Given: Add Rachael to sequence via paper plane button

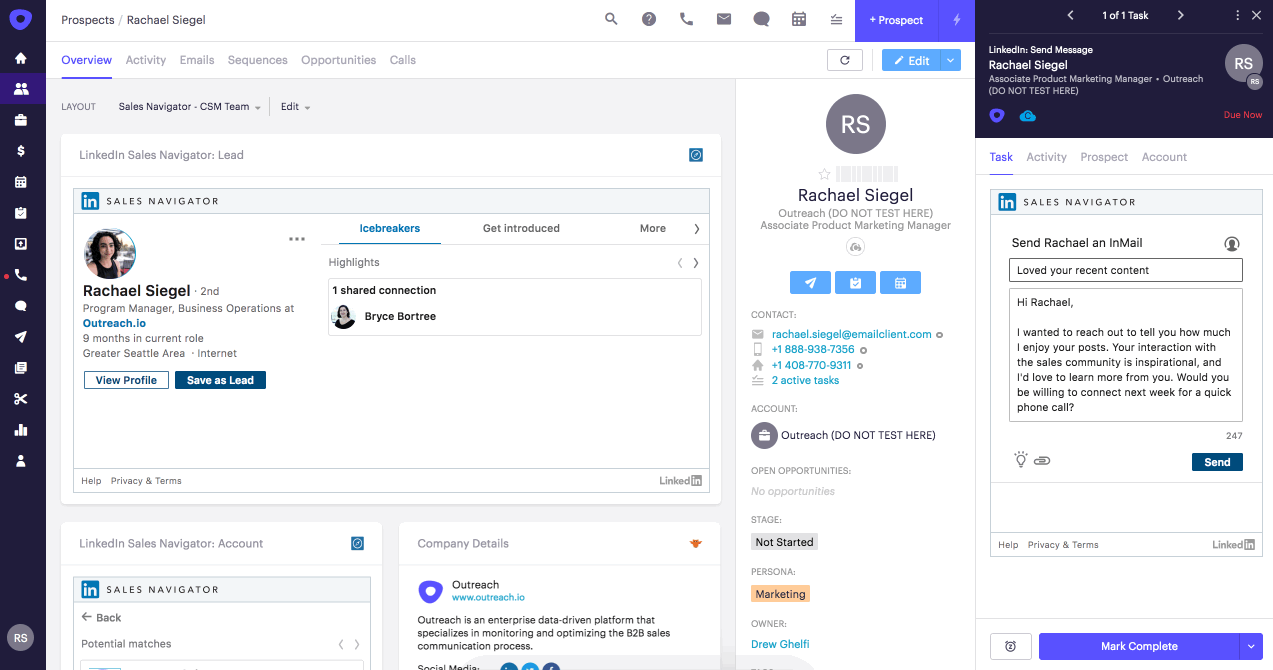Looking at the screenshot, I should tap(810, 283).
